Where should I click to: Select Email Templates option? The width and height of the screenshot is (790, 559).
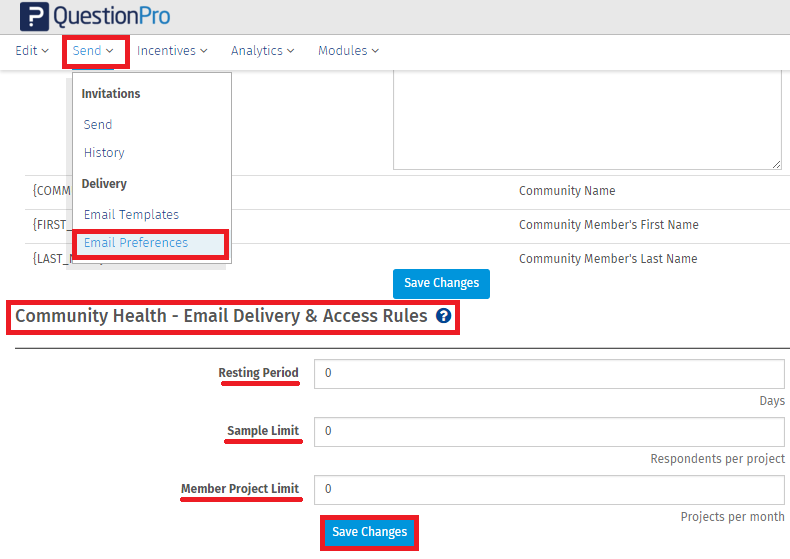[x=131, y=215]
